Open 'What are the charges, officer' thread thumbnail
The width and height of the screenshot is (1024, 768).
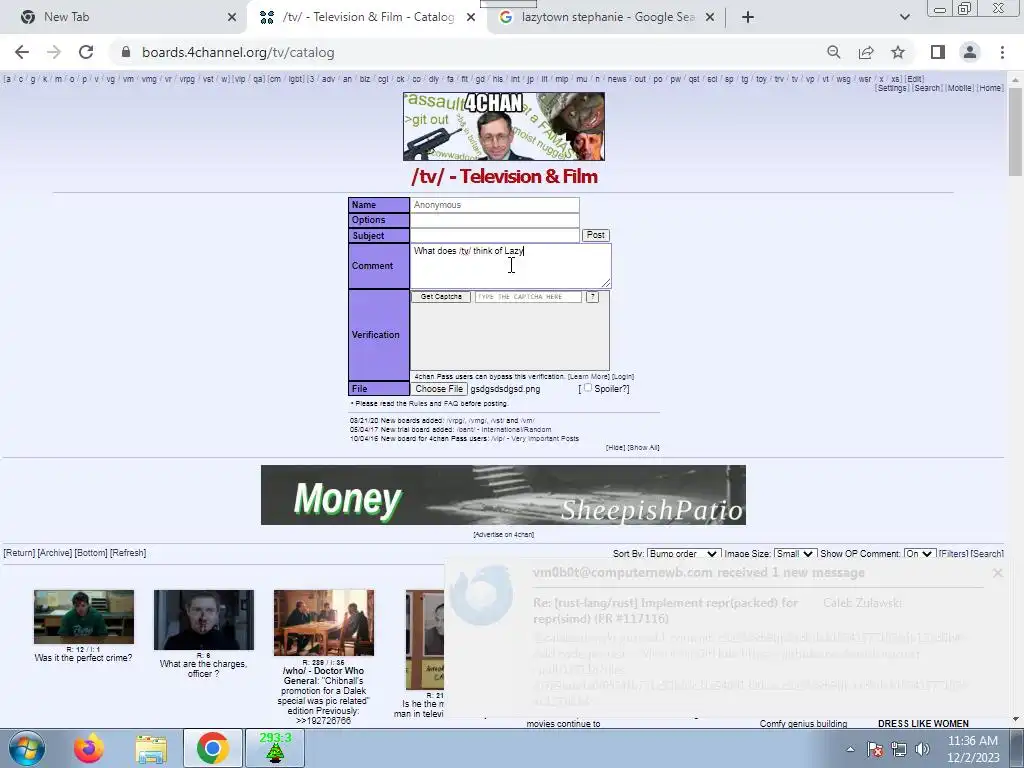tap(204, 620)
